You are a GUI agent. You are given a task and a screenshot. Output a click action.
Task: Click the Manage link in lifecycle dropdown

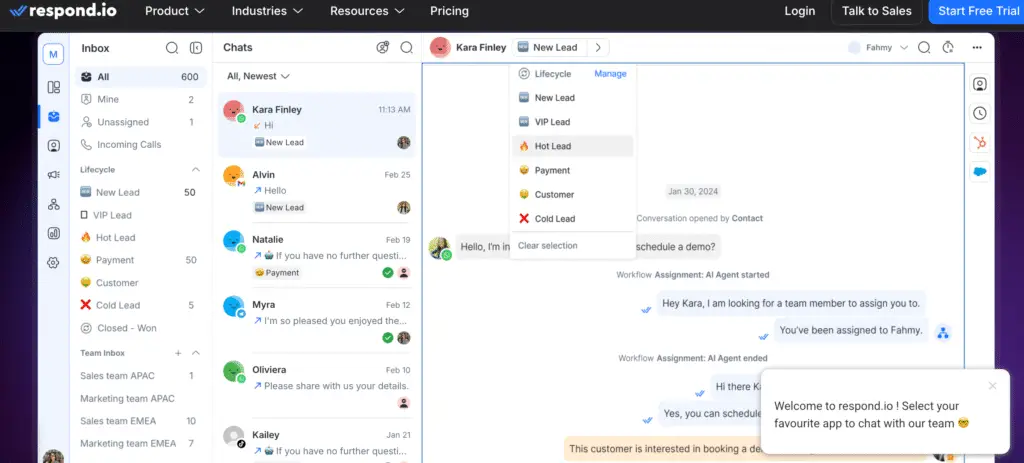(610, 74)
